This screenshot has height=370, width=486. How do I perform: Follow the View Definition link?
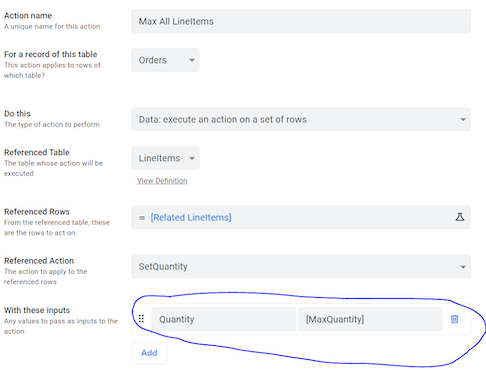(x=162, y=181)
